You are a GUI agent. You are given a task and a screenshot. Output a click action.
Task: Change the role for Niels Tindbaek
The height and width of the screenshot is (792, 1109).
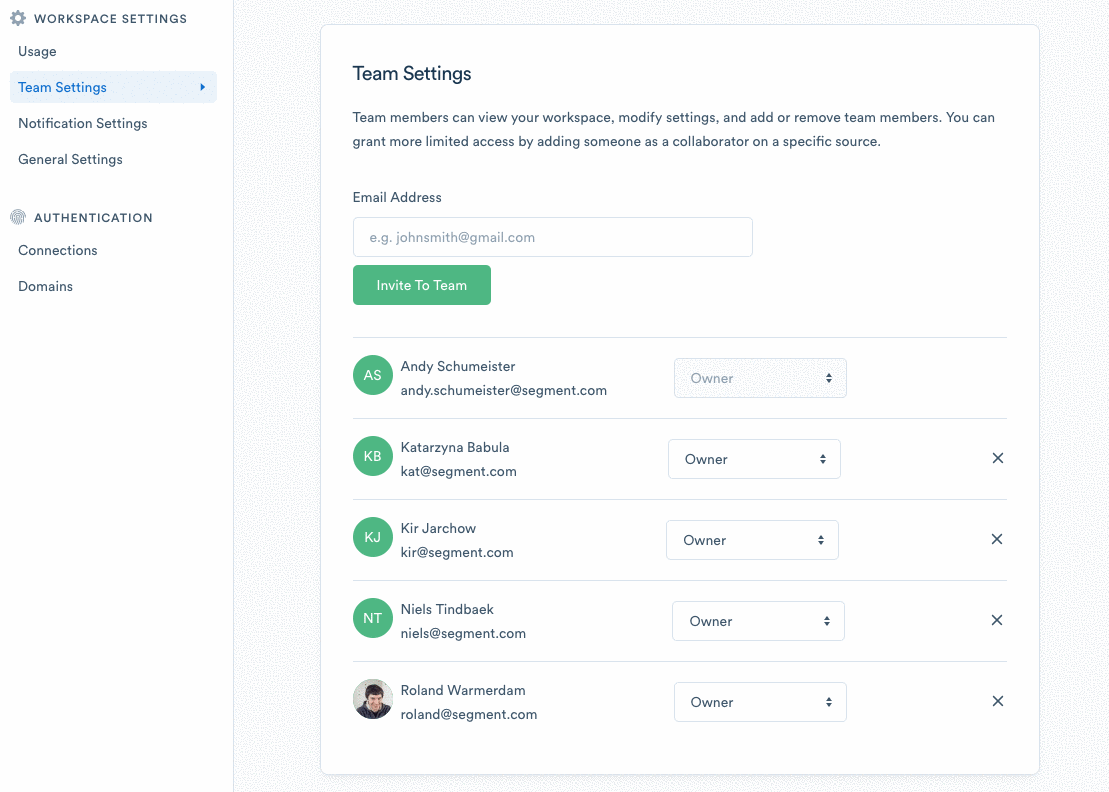pyautogui.click(x=758, y=621)
